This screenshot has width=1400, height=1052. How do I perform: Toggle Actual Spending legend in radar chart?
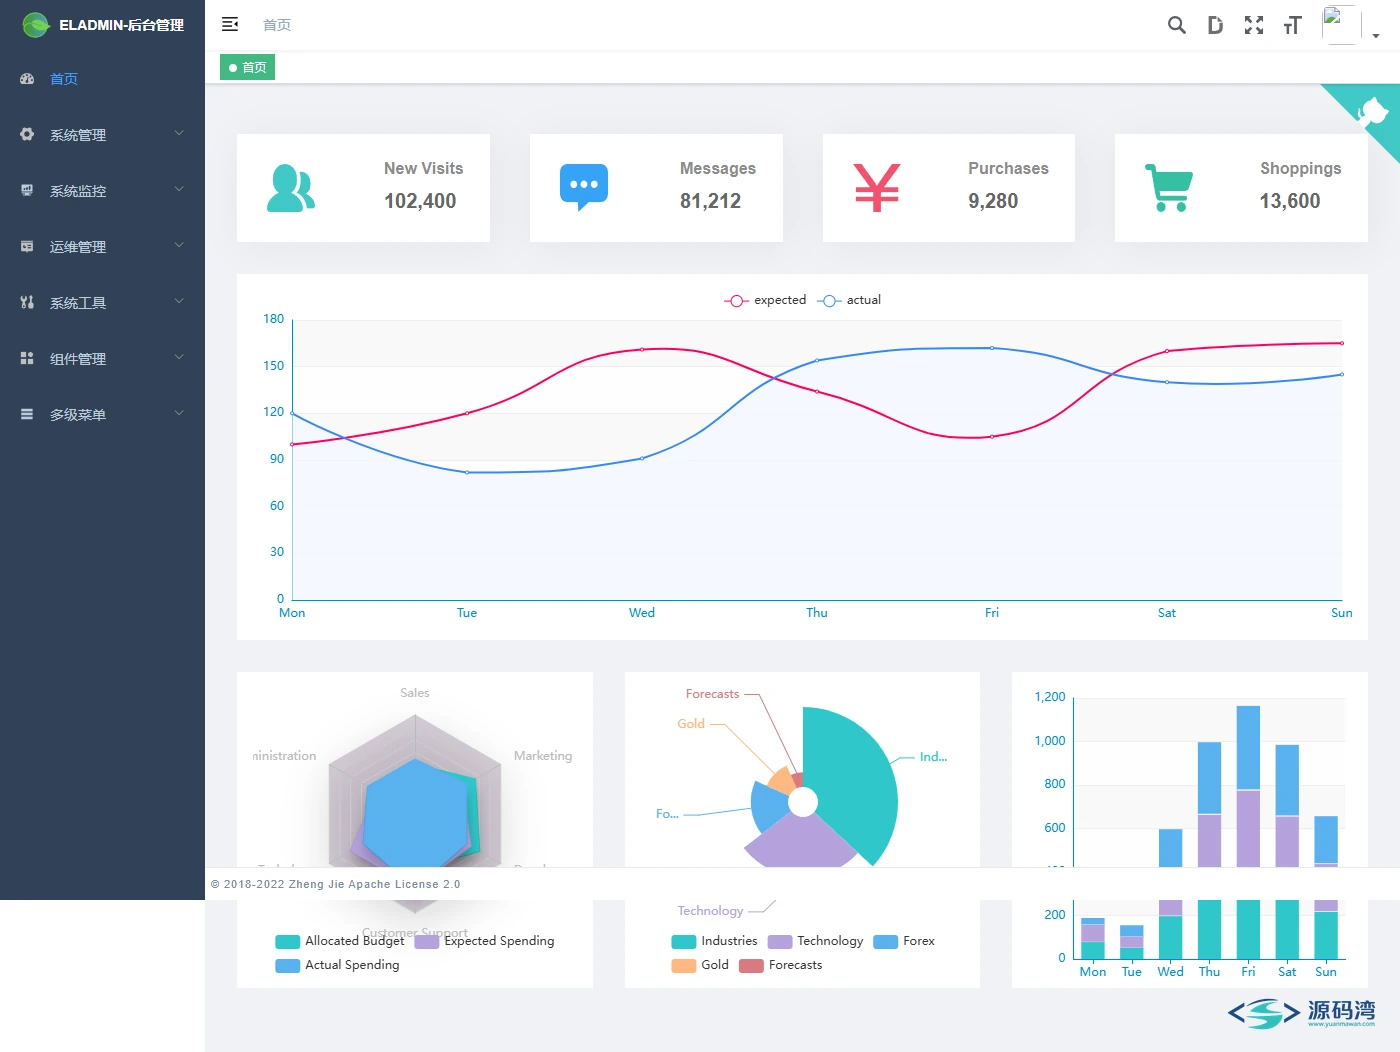(x=337, y=965)
